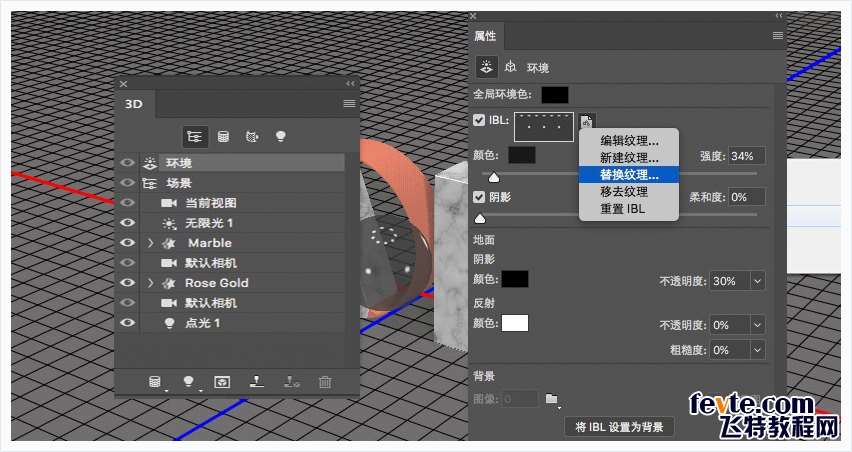
Task: Expand the Marble mesh tree item
Action: point(151,243)
